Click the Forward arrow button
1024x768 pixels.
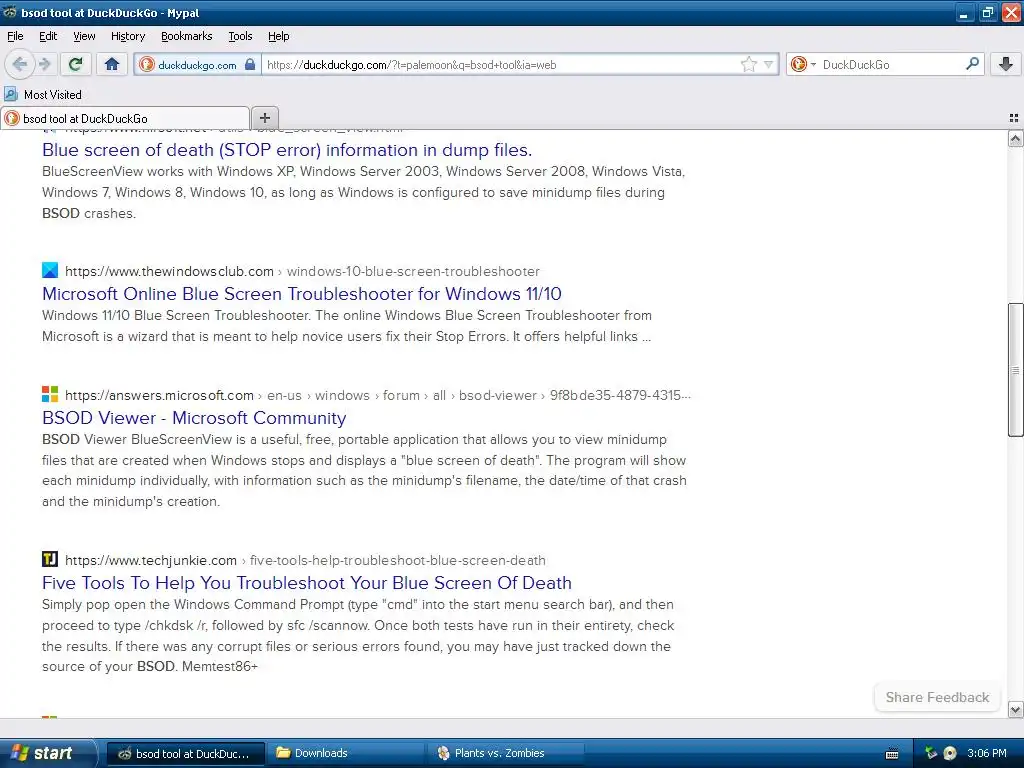coord(44,64)
